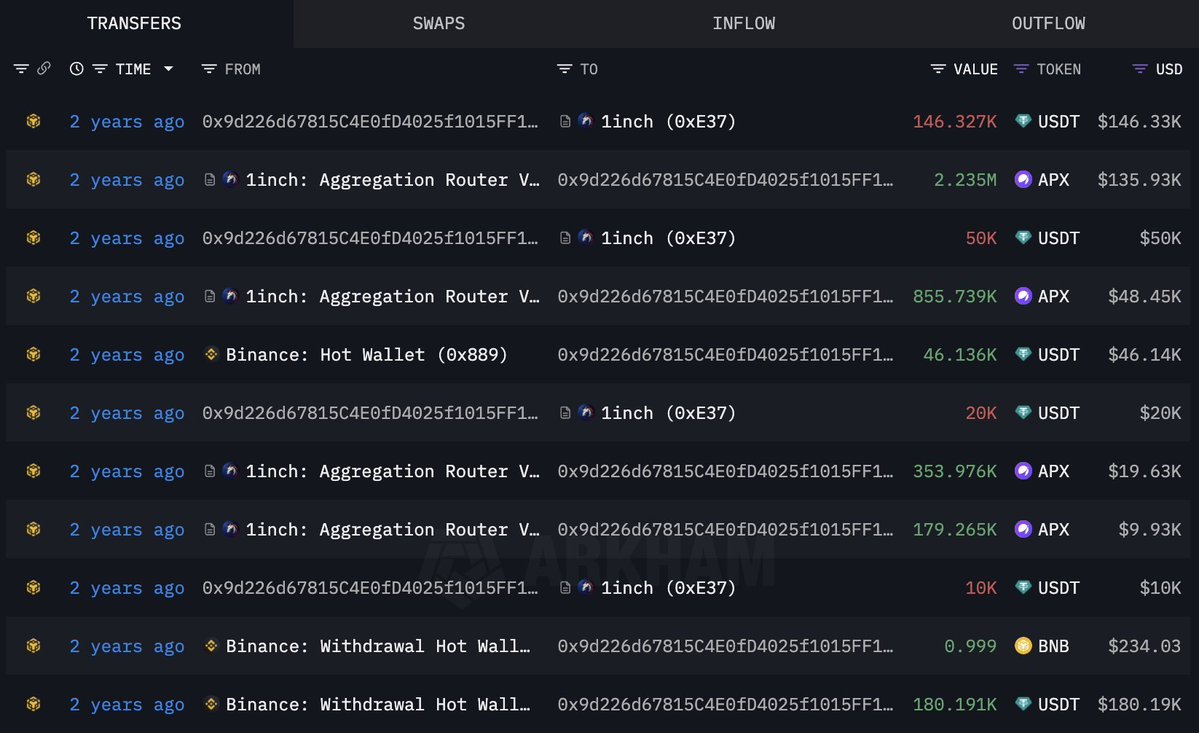Click BNB chain icon on $234.03 BNB row
The height and width of the screenshot is (733, 1199).
[x=33, y=645]
